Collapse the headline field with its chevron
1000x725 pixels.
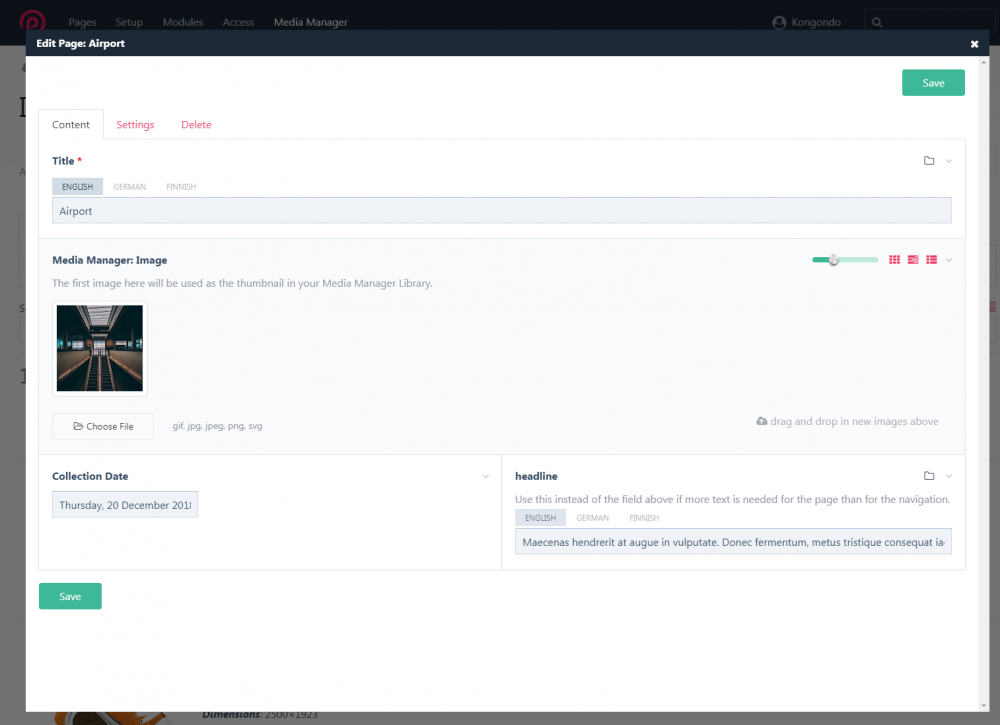point(949,476)
